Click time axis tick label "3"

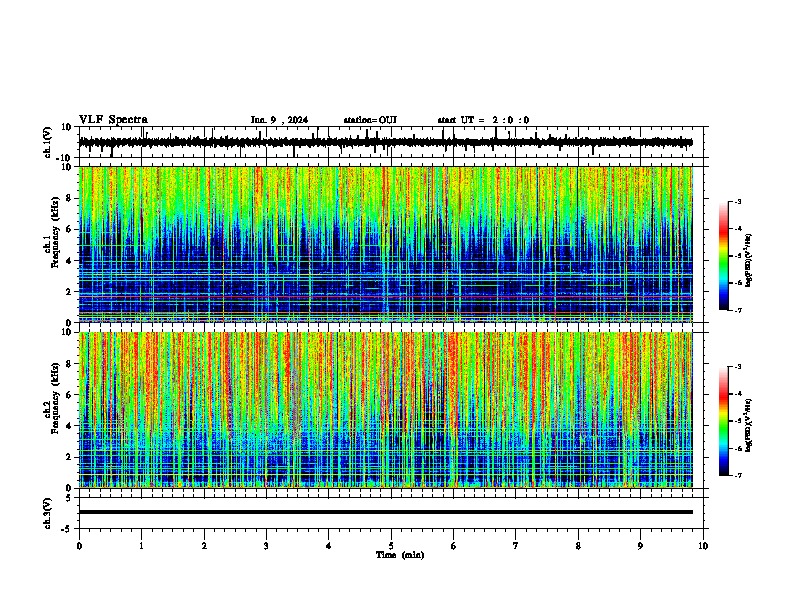point(266,546)
